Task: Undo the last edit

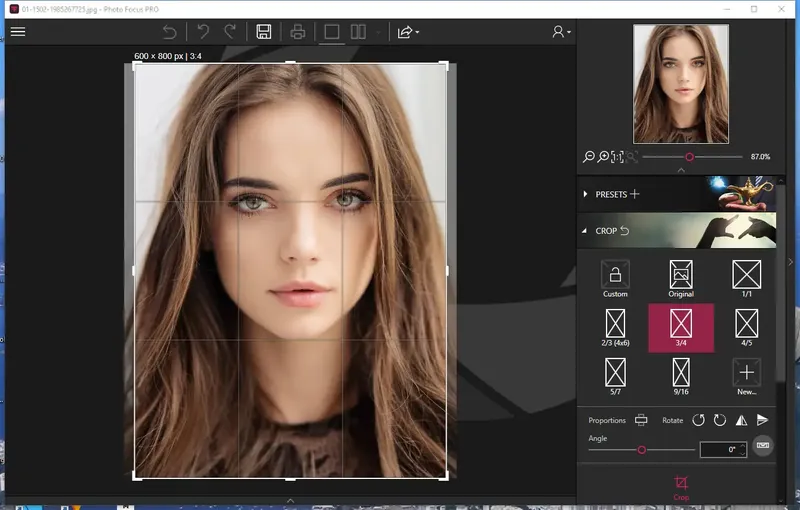Action: 203,32
